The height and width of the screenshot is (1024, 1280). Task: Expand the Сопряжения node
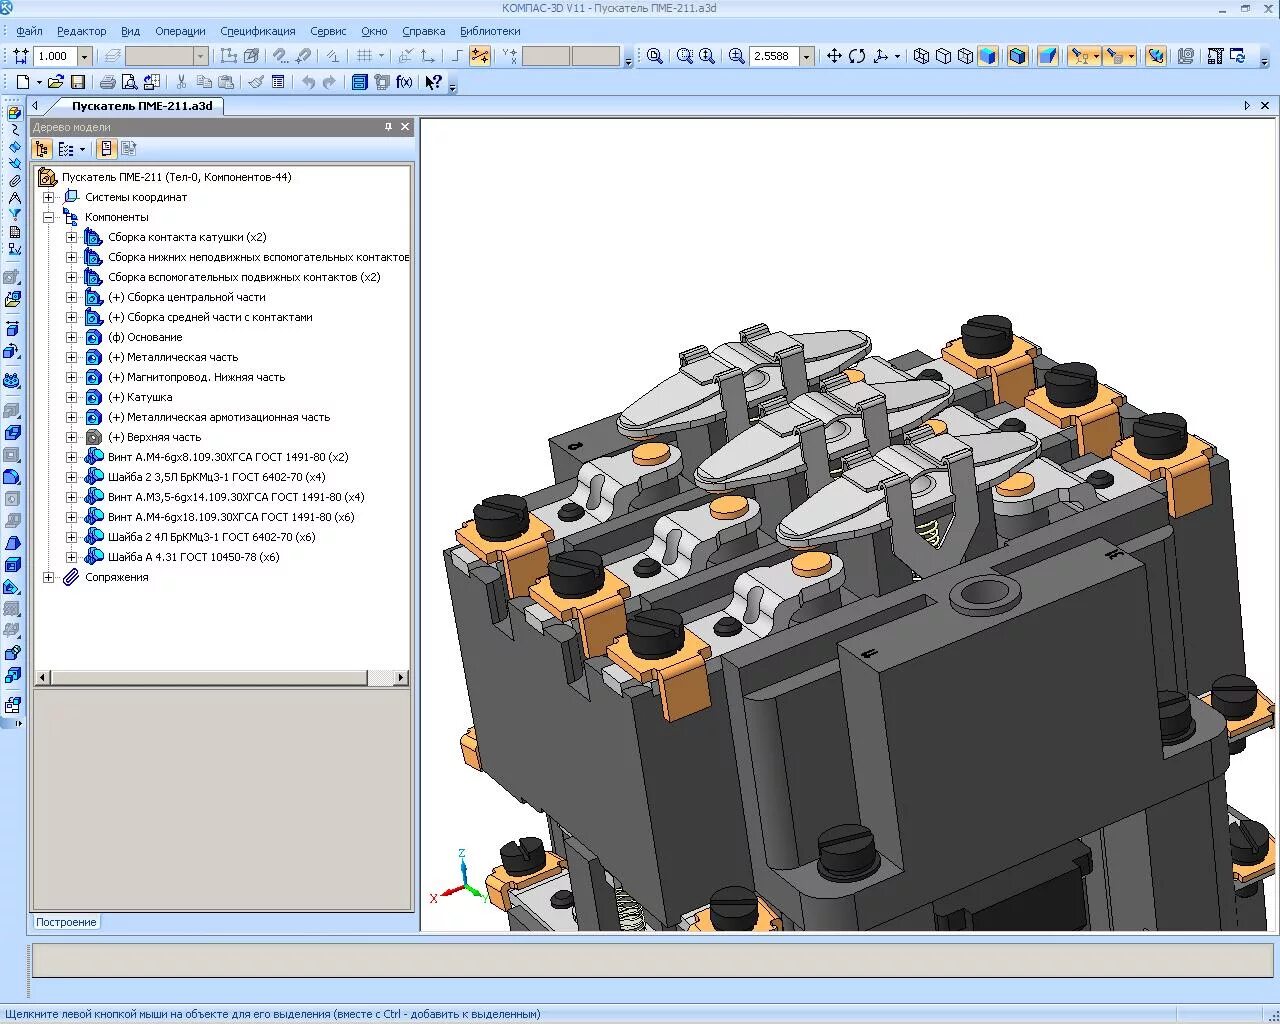pyautogui.click(x=48, y=577)
